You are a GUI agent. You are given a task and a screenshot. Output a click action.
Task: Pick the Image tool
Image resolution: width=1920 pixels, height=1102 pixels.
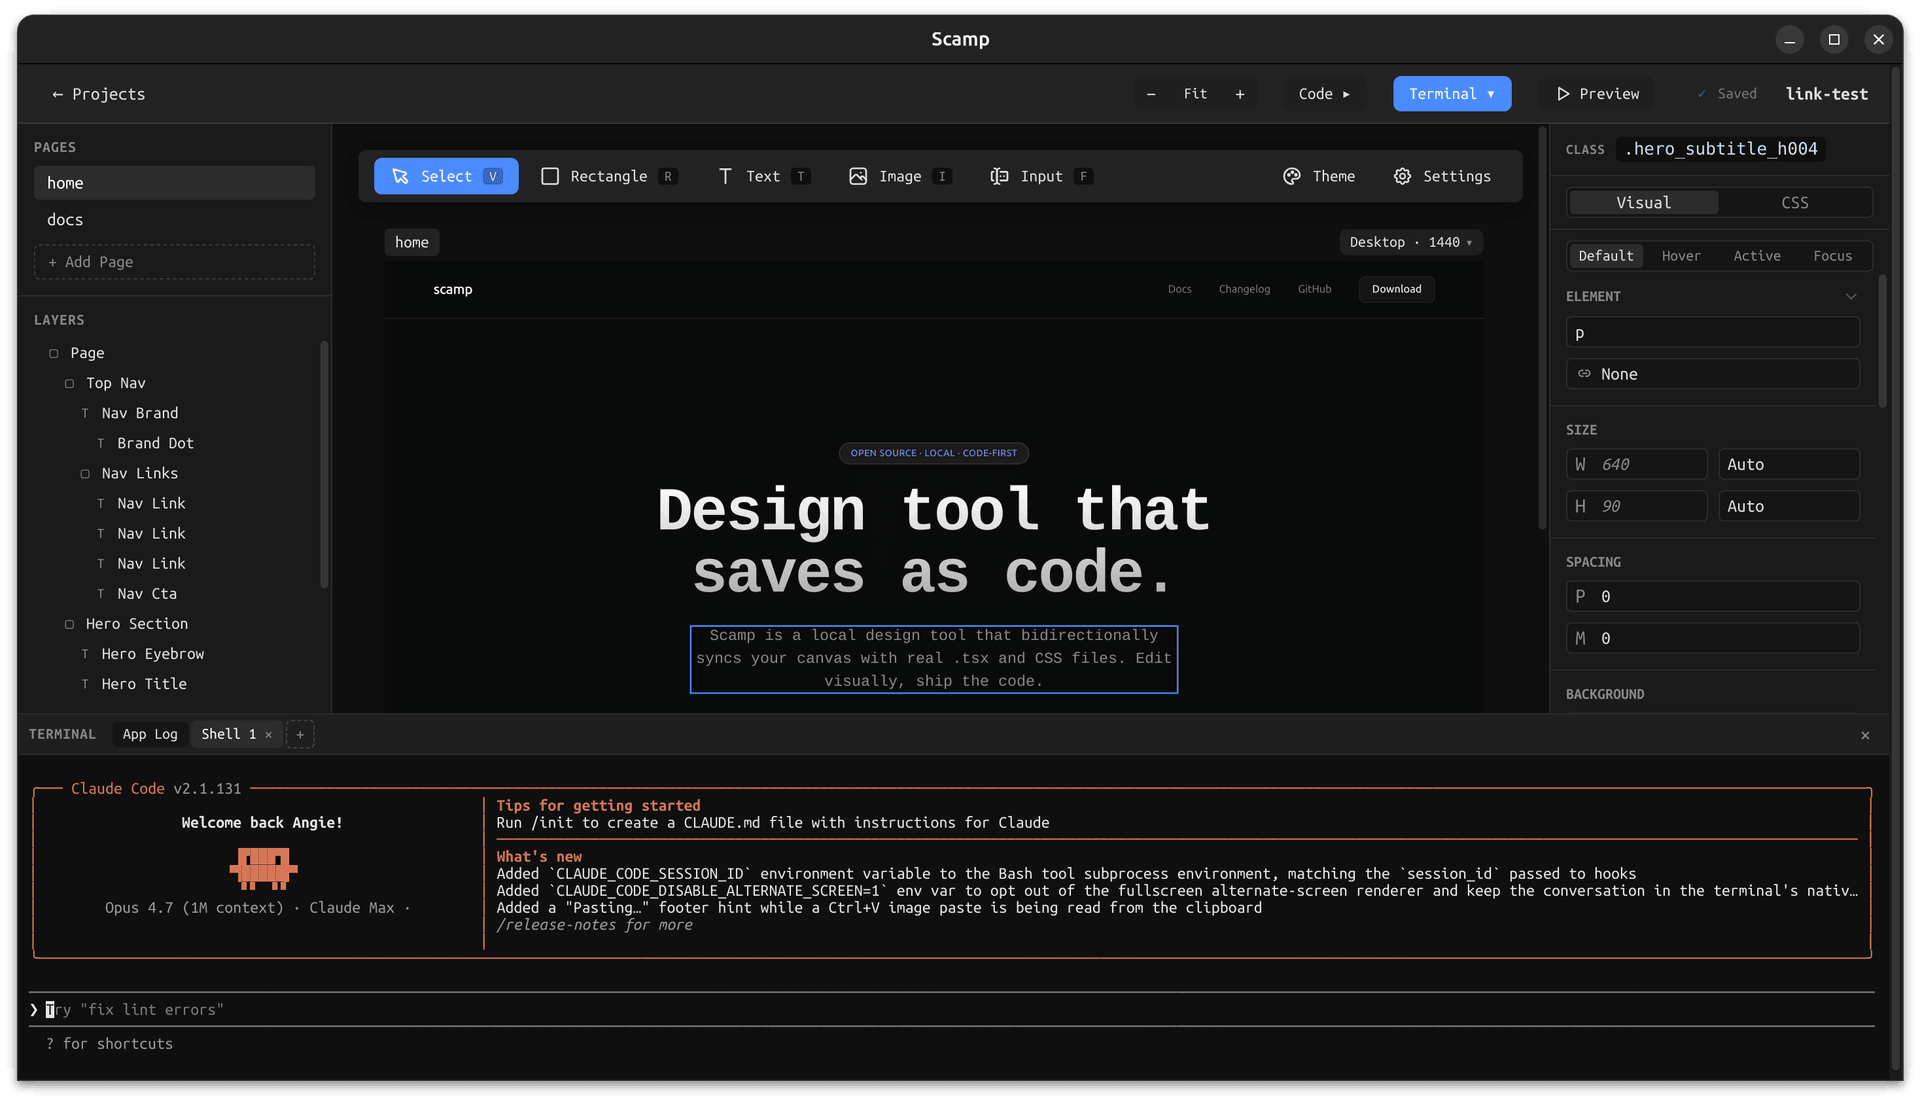[900, 176]
